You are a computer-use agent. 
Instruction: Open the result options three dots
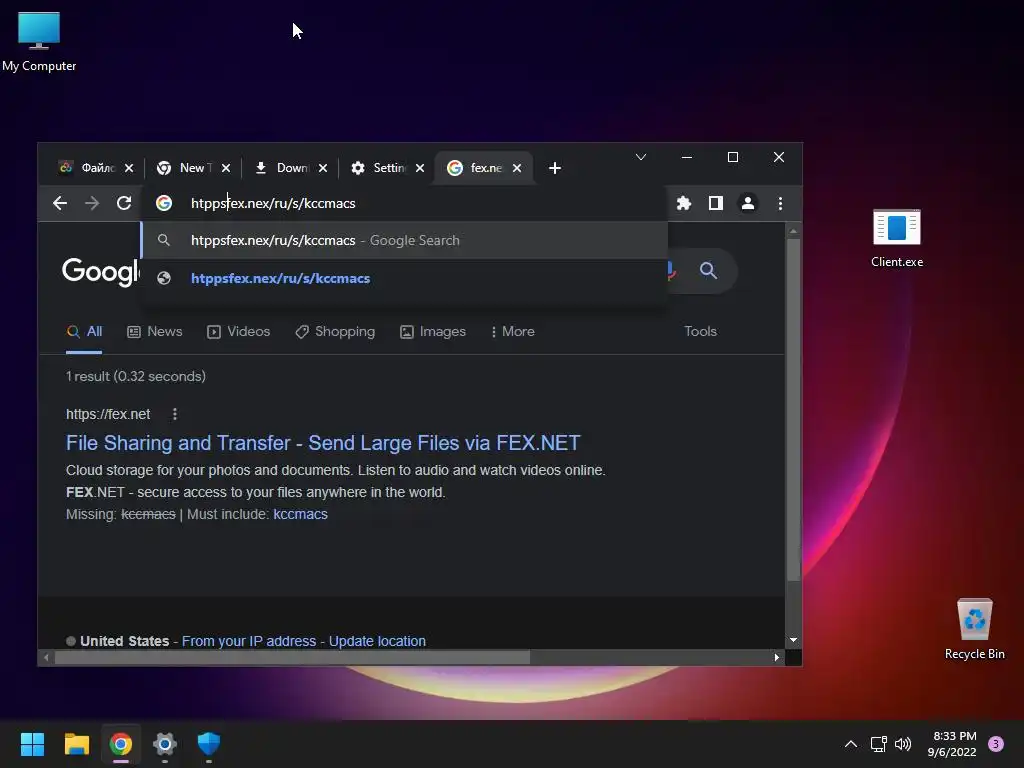click(x=174, y=414)
